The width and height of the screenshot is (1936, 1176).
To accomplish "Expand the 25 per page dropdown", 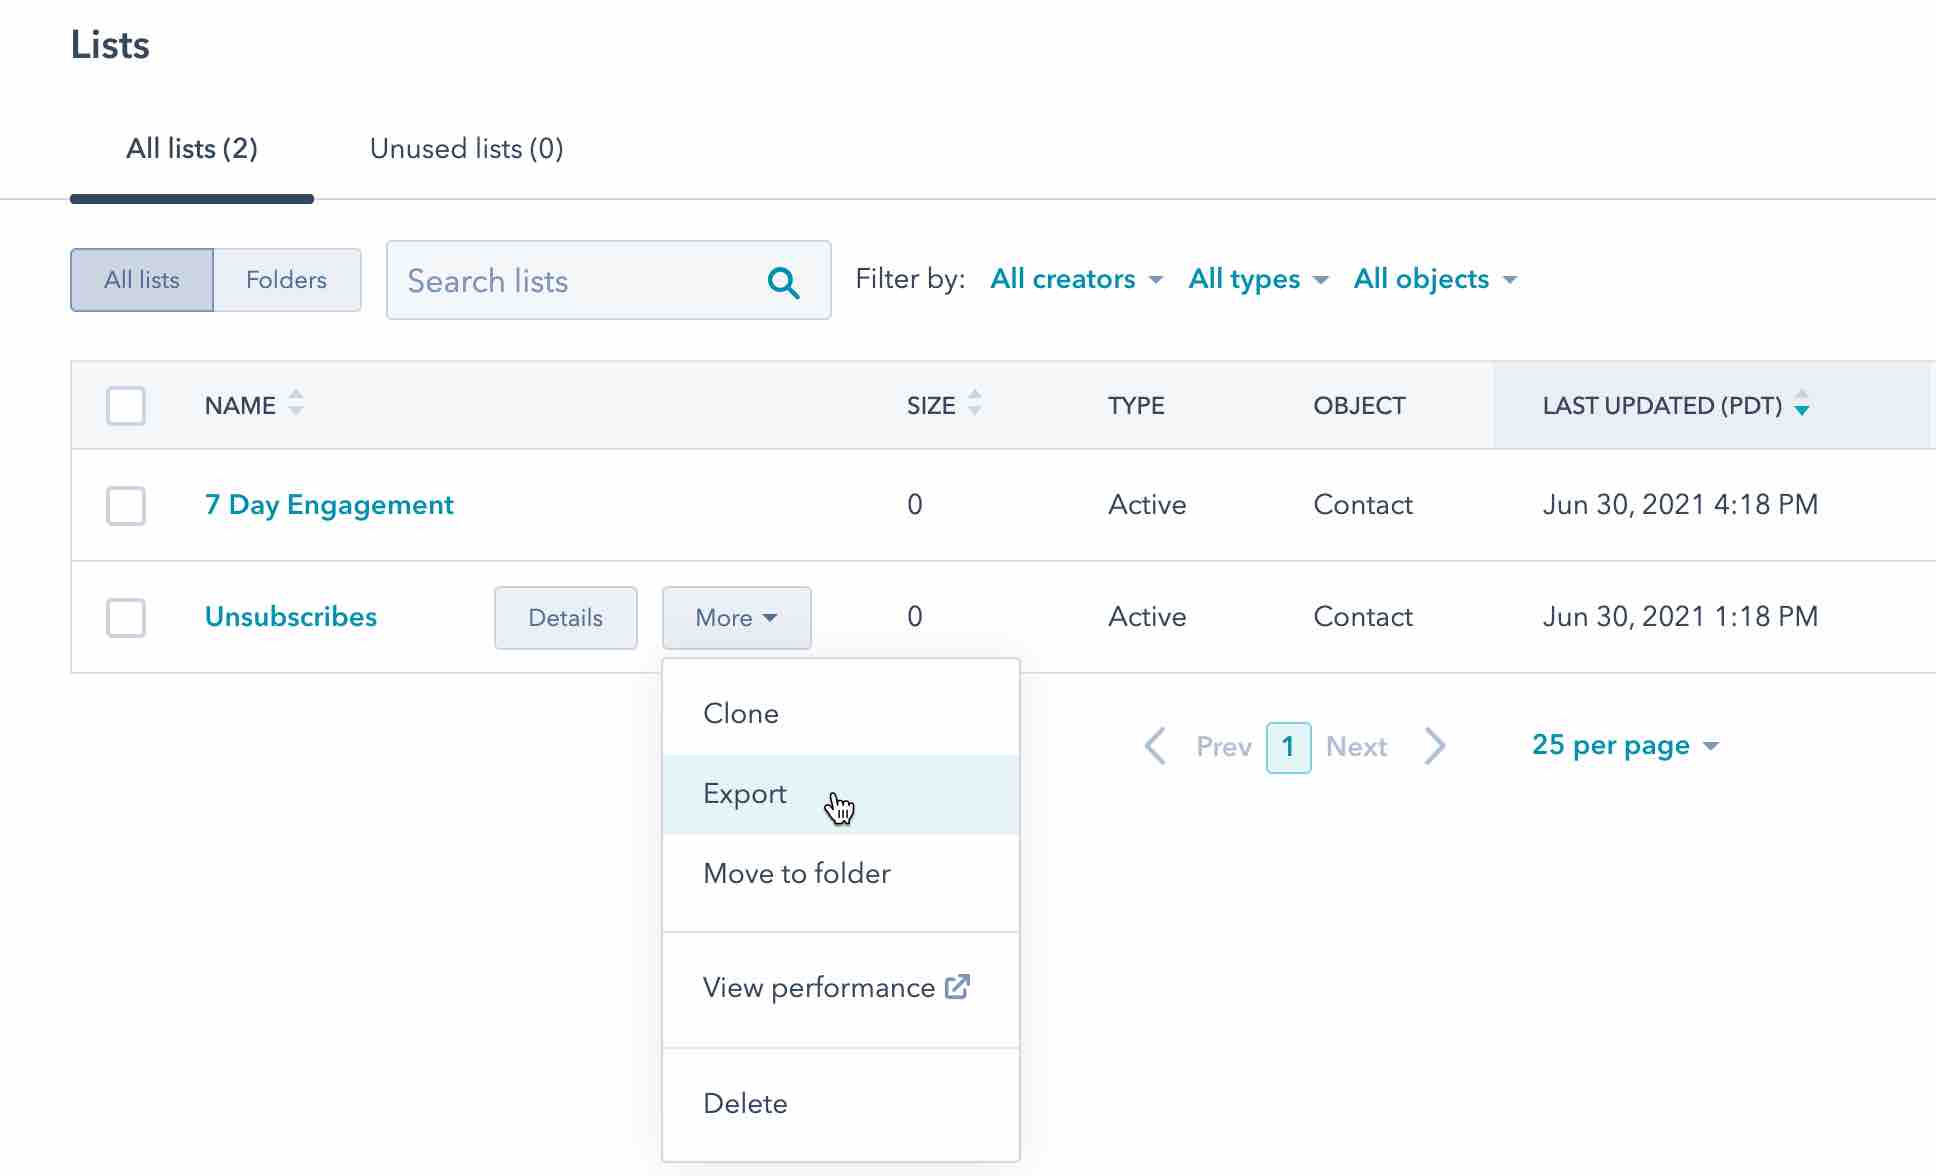I will click(x=1625, y=746).
